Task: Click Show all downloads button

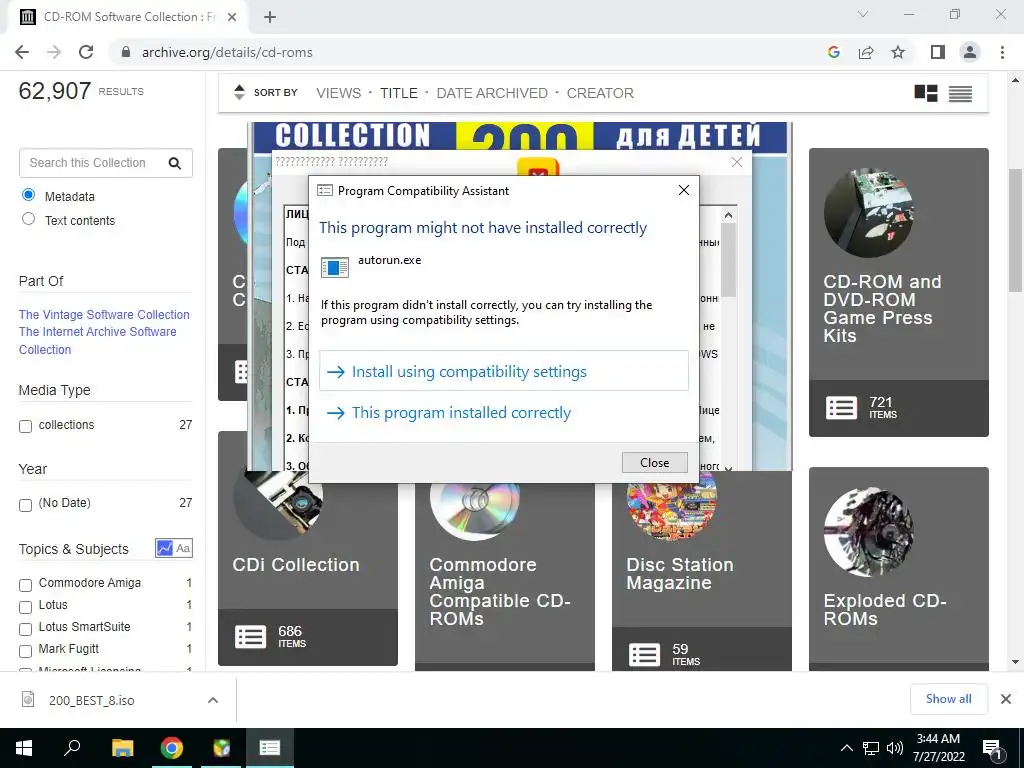Action: [948, 699]
